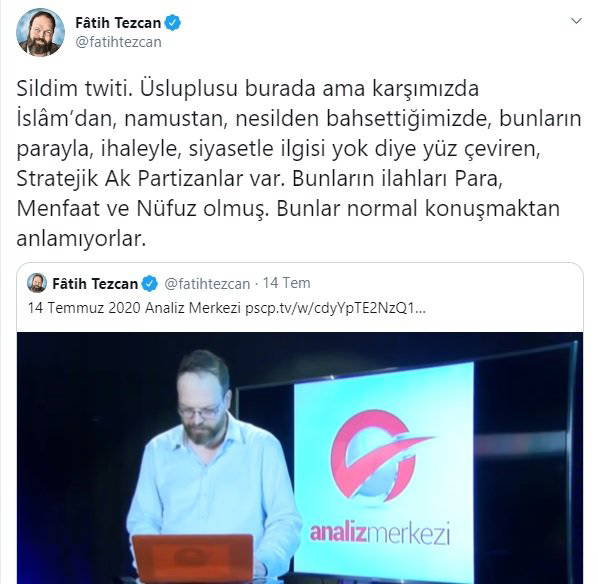Viewport: 598px width, 584px height.
Task: Select the 'Stratejik Ak Partizanlar var' sentence
Action: [151, 178]
